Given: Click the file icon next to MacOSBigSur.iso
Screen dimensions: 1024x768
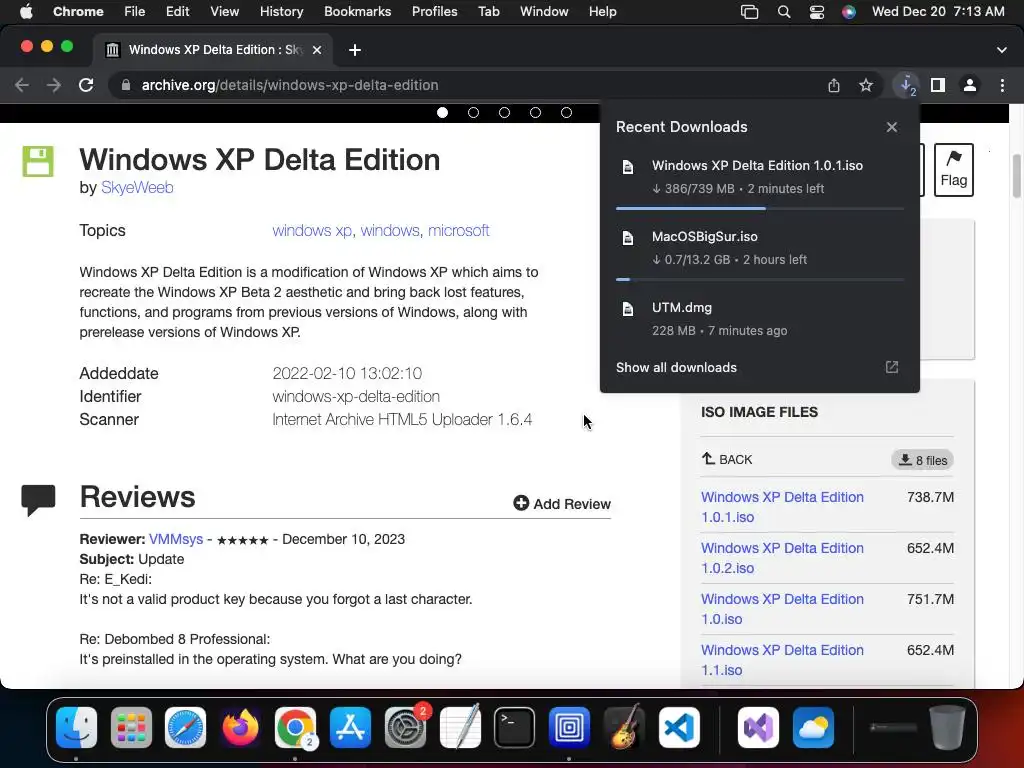Looking at the screenshot, I should 628,238.
